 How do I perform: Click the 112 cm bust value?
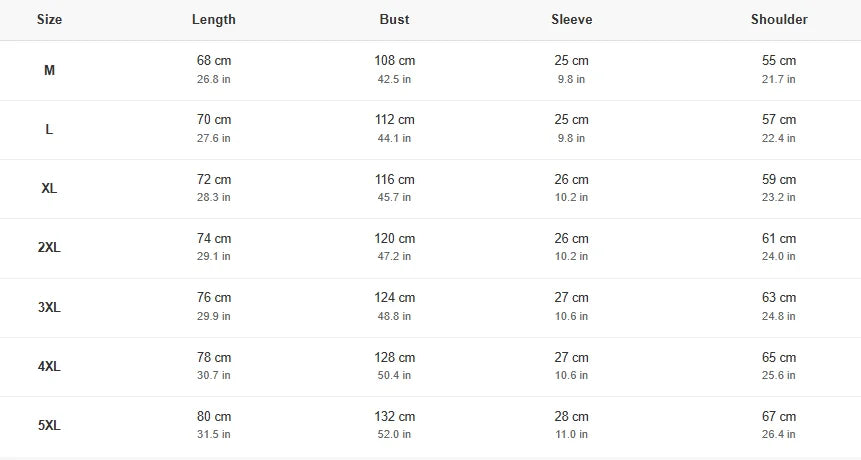394,120
